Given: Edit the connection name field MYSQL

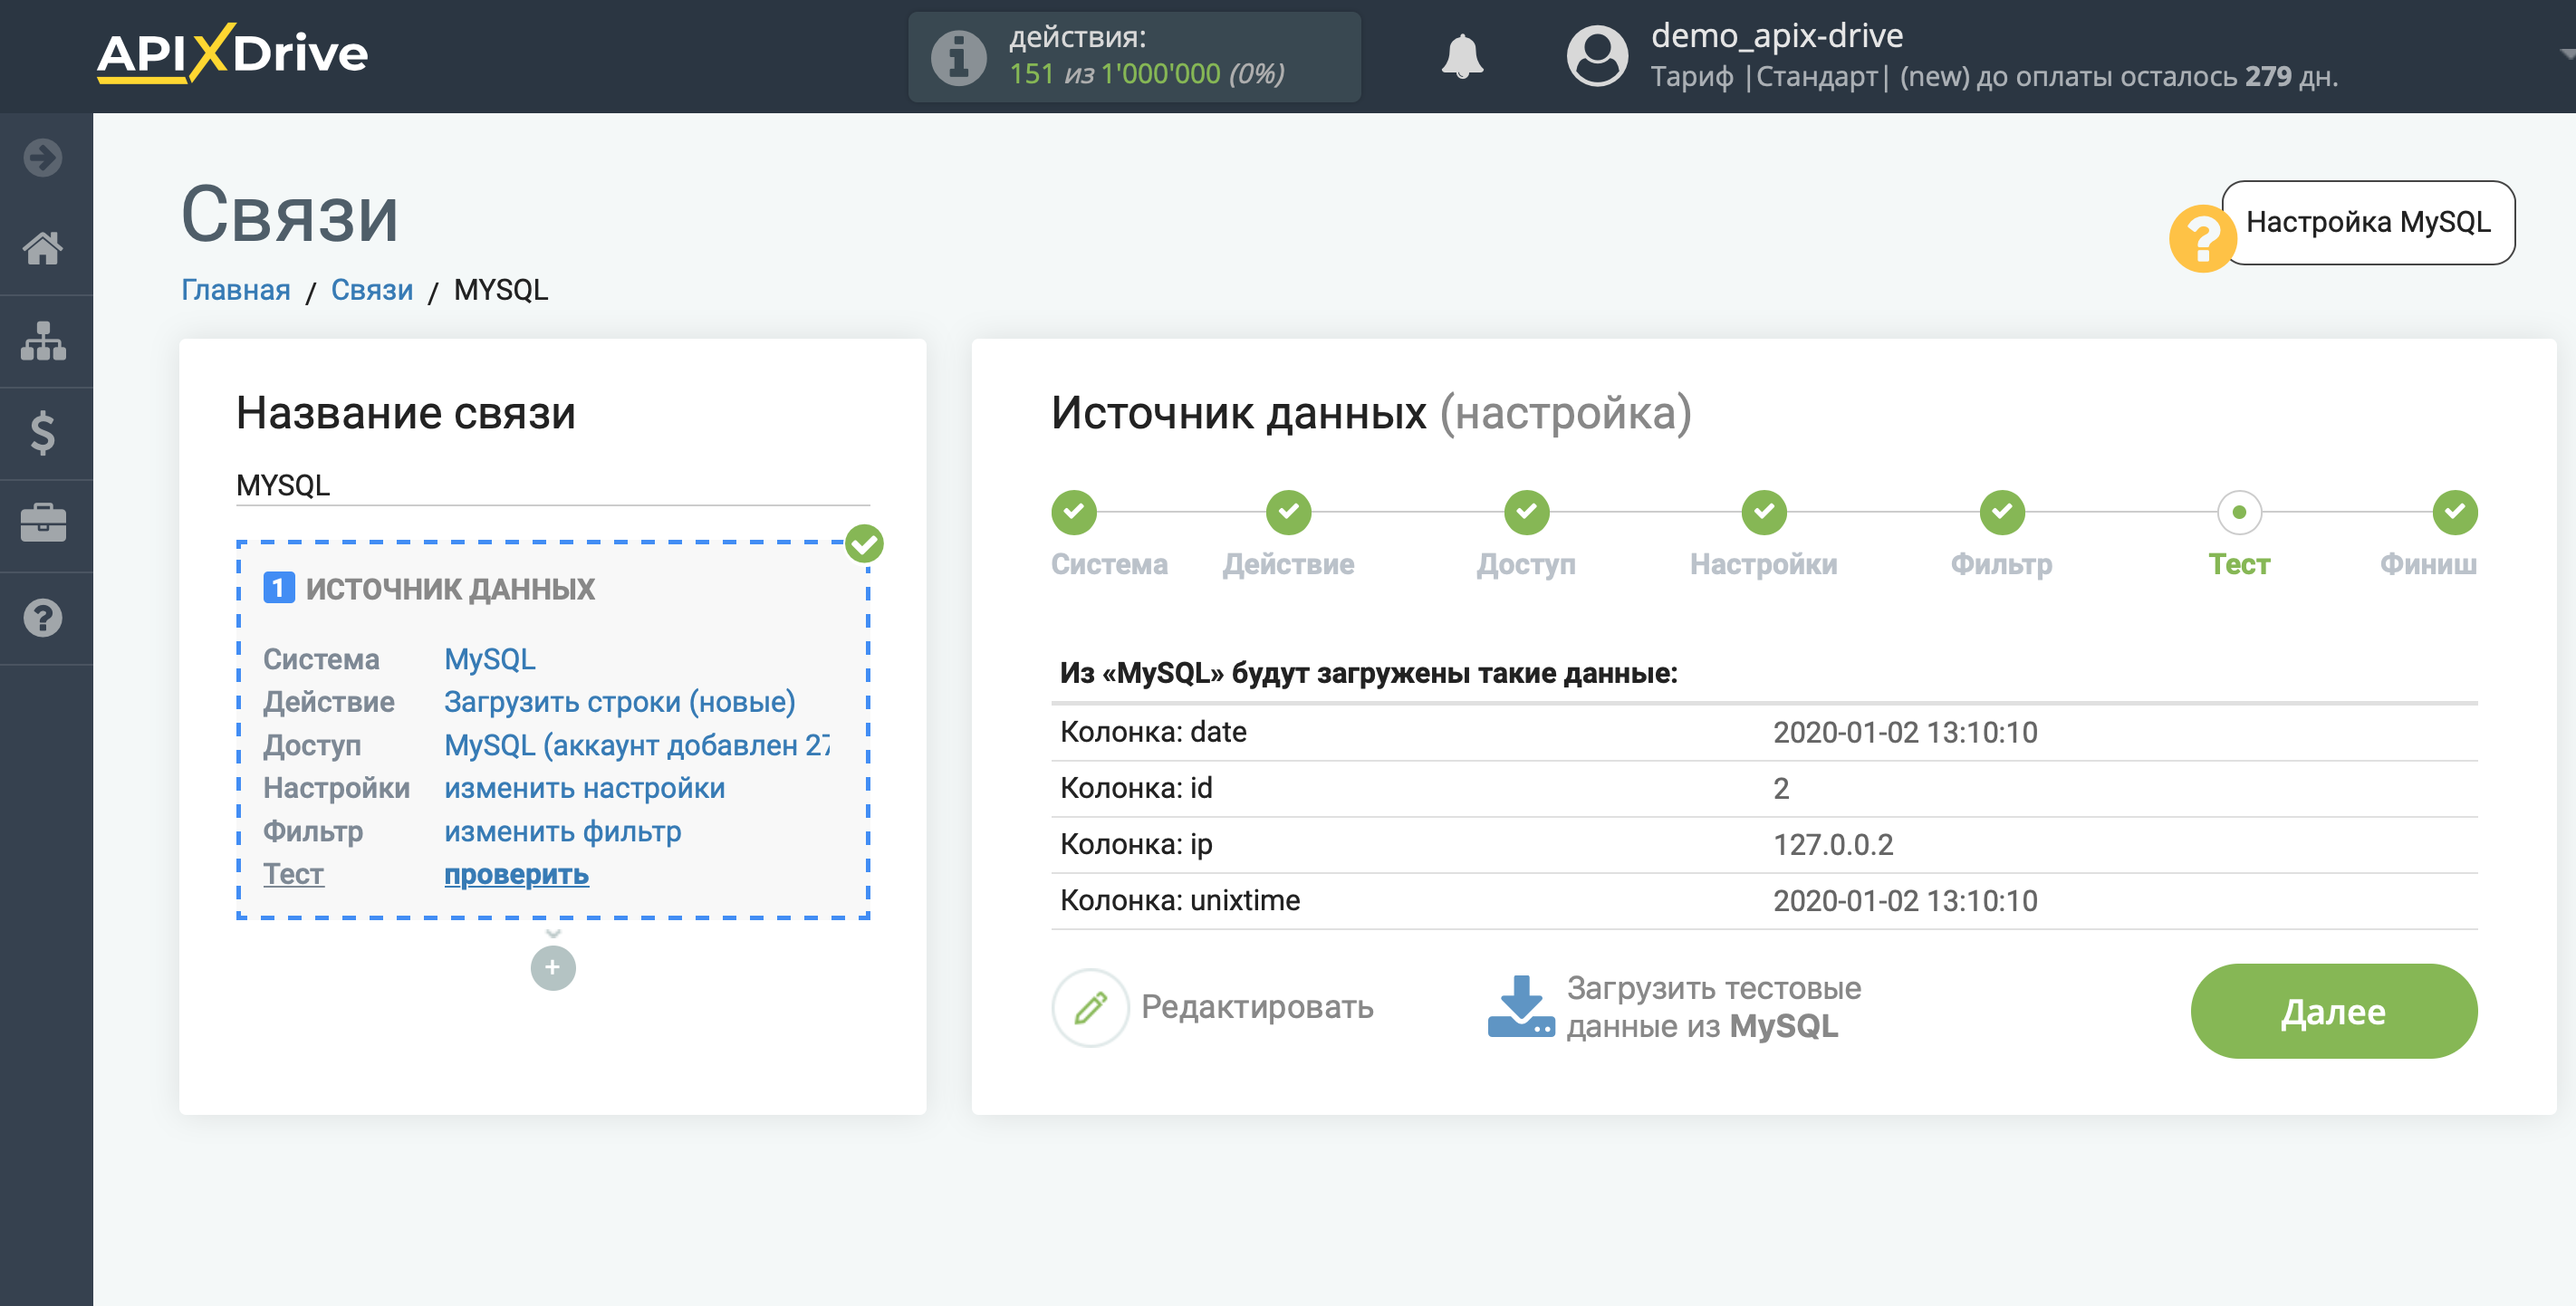Looking at the screenshot, I should (x=553, y=486).
